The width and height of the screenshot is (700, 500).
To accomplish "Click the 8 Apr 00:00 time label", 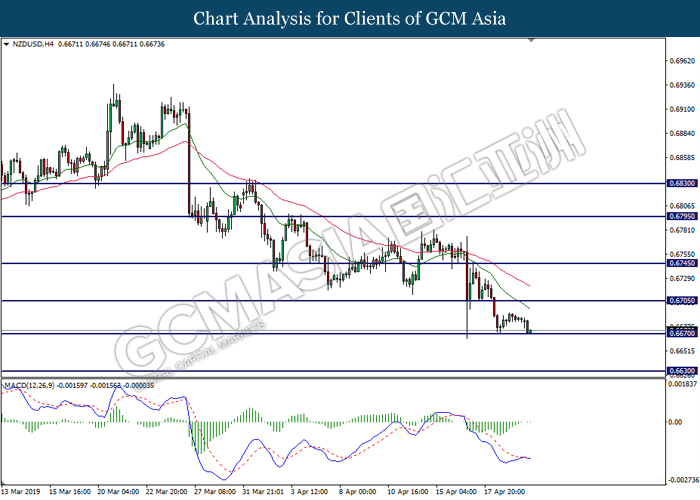I will (358, 492).
